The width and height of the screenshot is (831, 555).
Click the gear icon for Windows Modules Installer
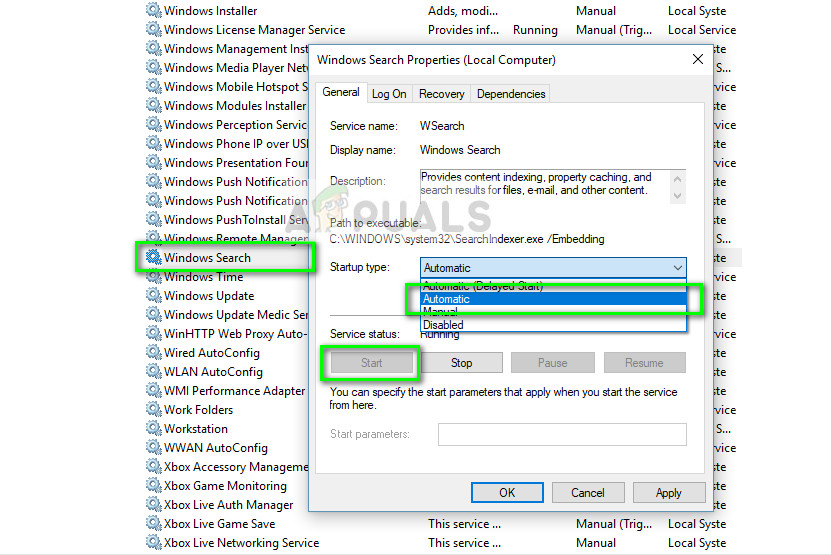pyautogui.click(x=154, y=105)
